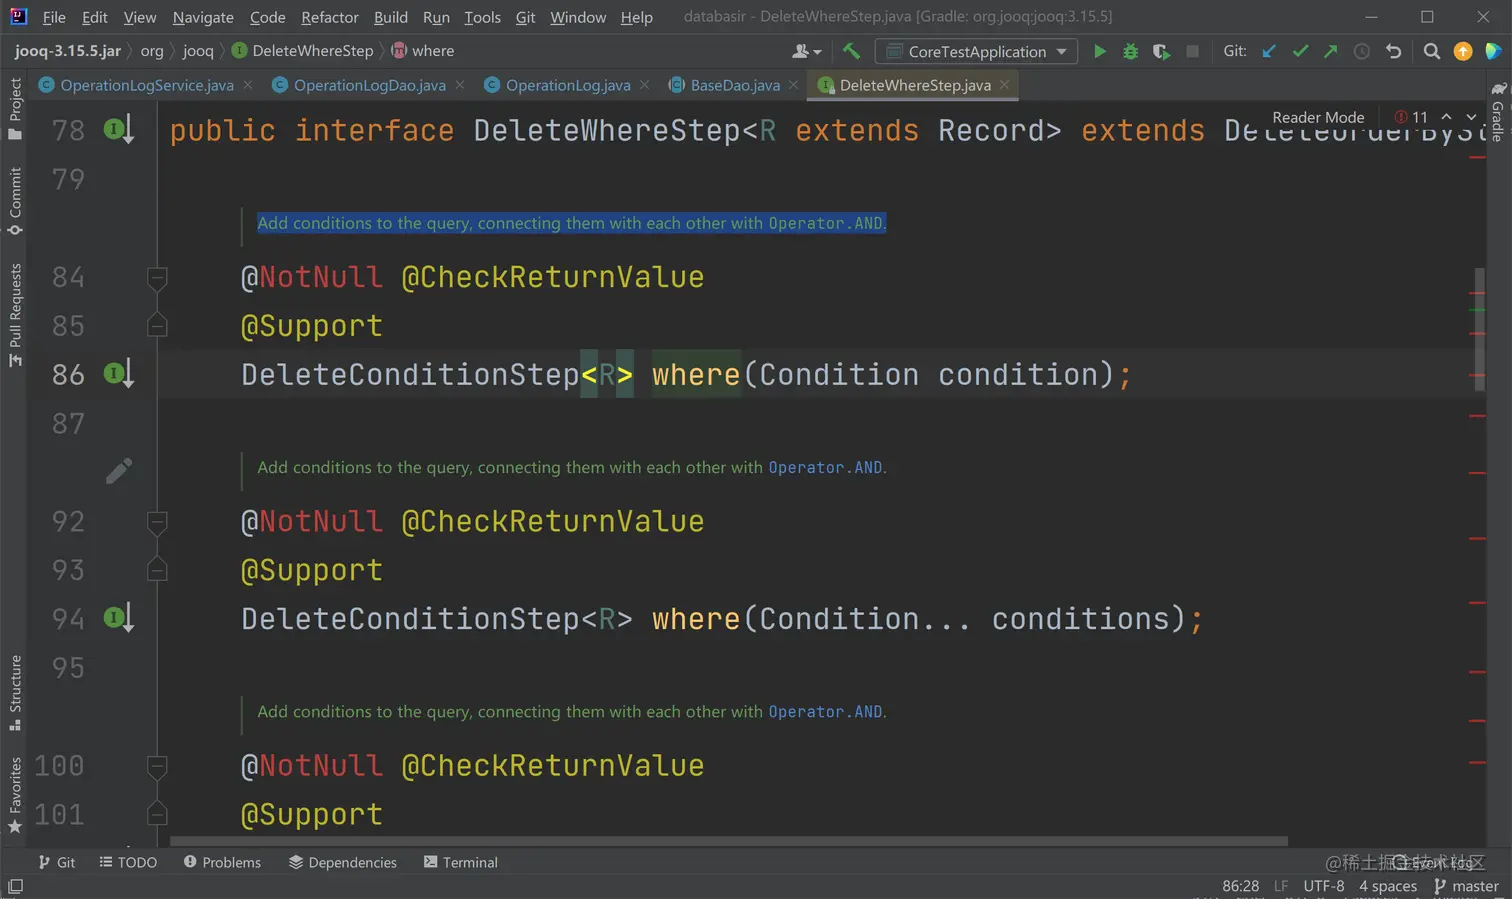Open the JetBrains colorful toolbox icon
The image size is (1512, 899).
click(1493, 51)
